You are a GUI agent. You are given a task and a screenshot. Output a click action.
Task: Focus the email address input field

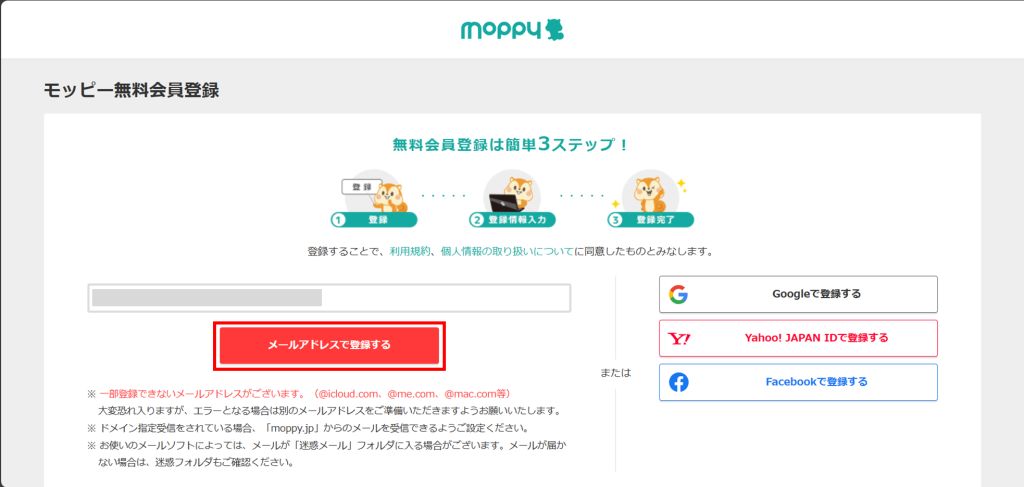tap(329, 298)
